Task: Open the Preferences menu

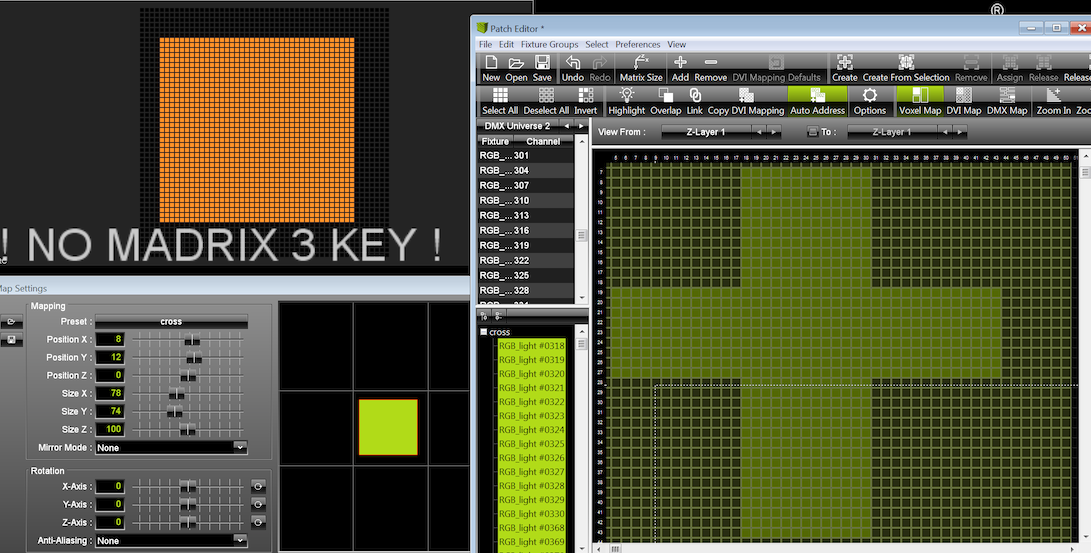Action: (637, 44)
